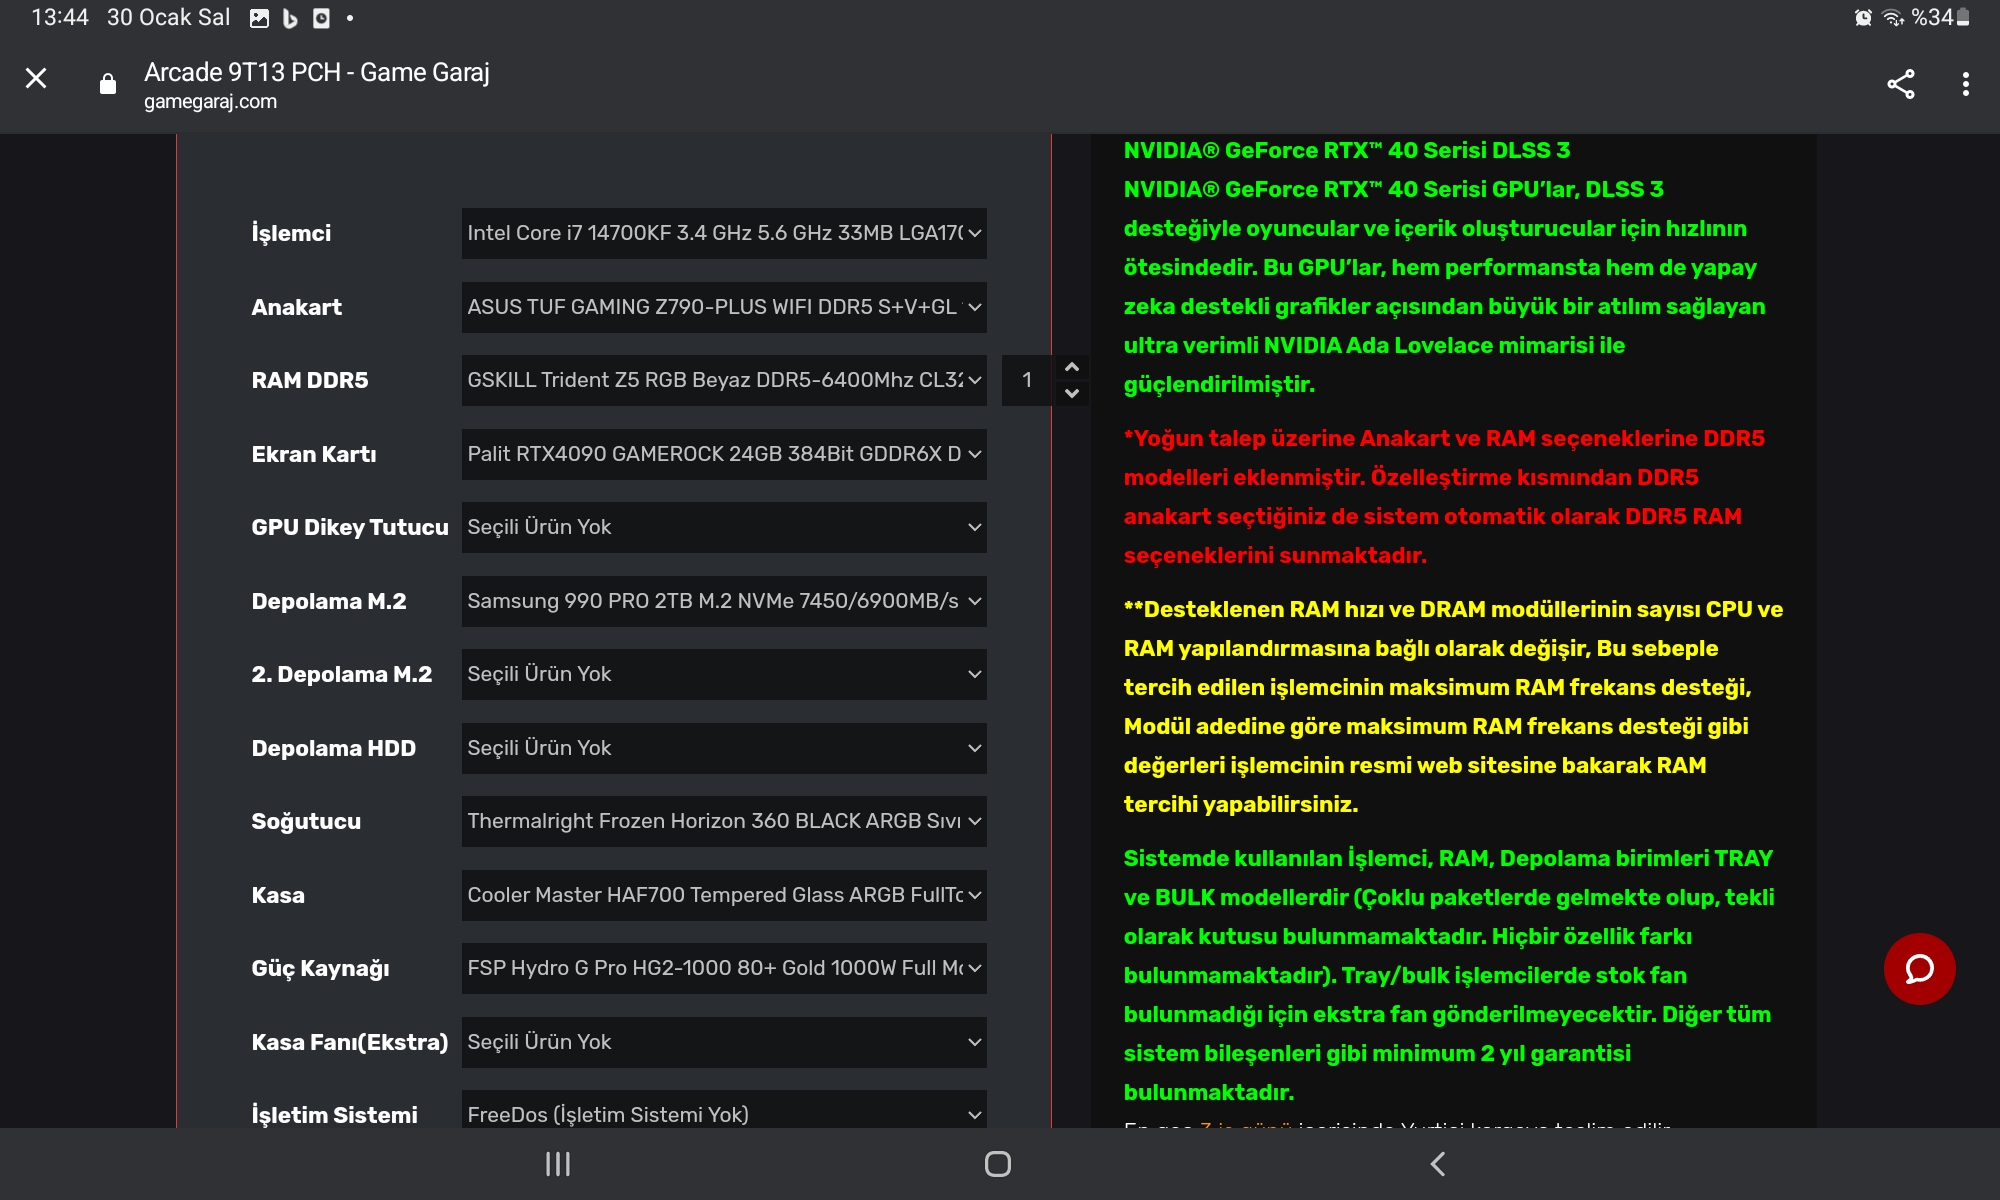Expand the 2. Depolama M.2 dropdown
Screen dimensions: 2000x1200
pos(724,674)
